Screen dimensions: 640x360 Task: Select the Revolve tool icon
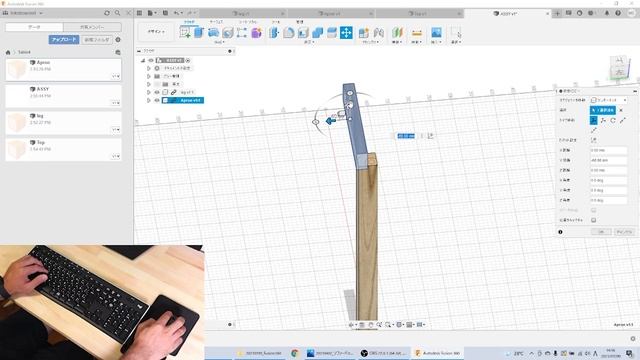coord(213,33)
